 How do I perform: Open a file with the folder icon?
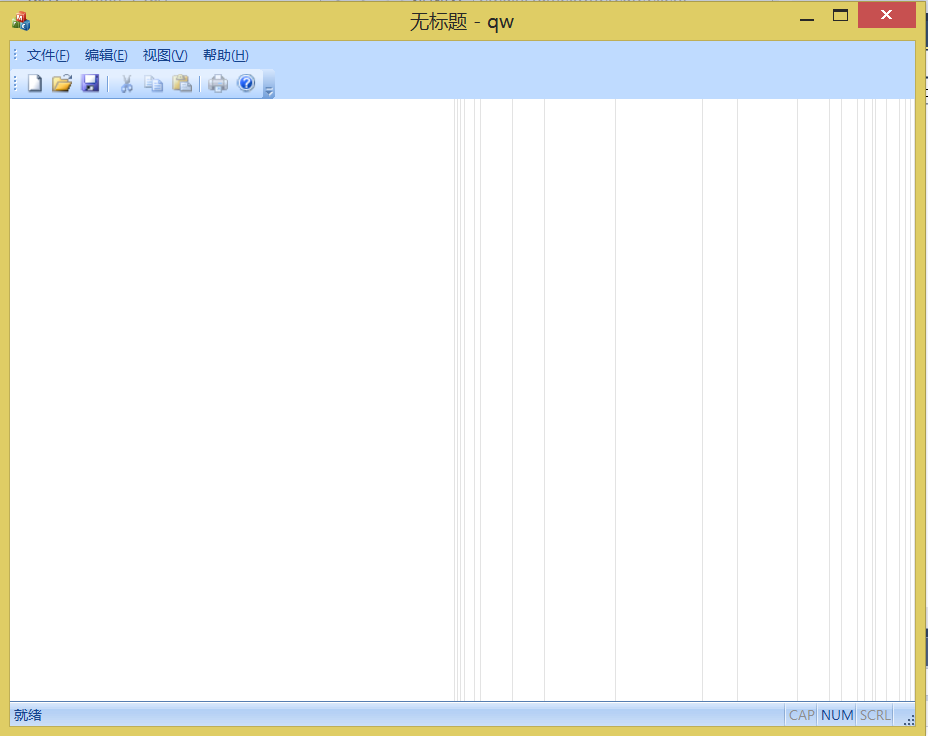tap(62, 83)
